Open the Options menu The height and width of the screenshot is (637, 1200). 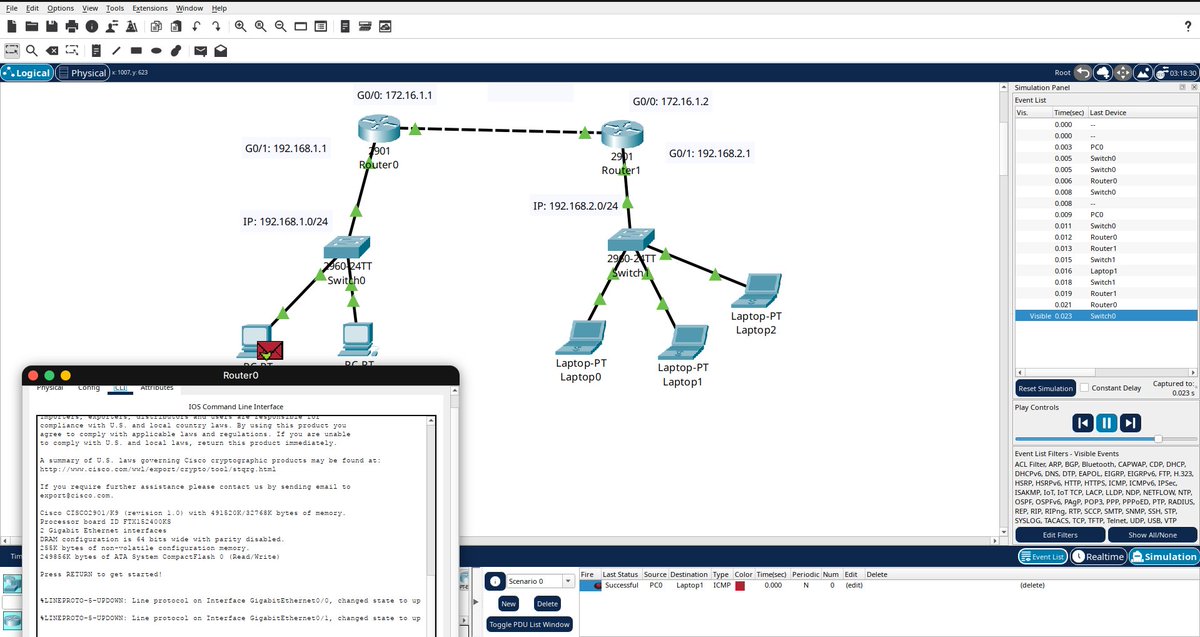tap(60, 8)
